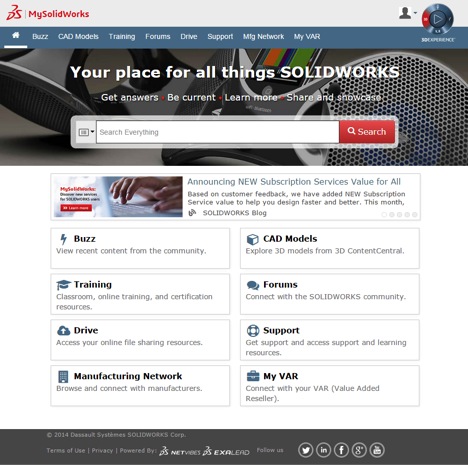Click 'View recent content from the community.' text
This screenshot has width=468, height=465.
tap(131, 251)
